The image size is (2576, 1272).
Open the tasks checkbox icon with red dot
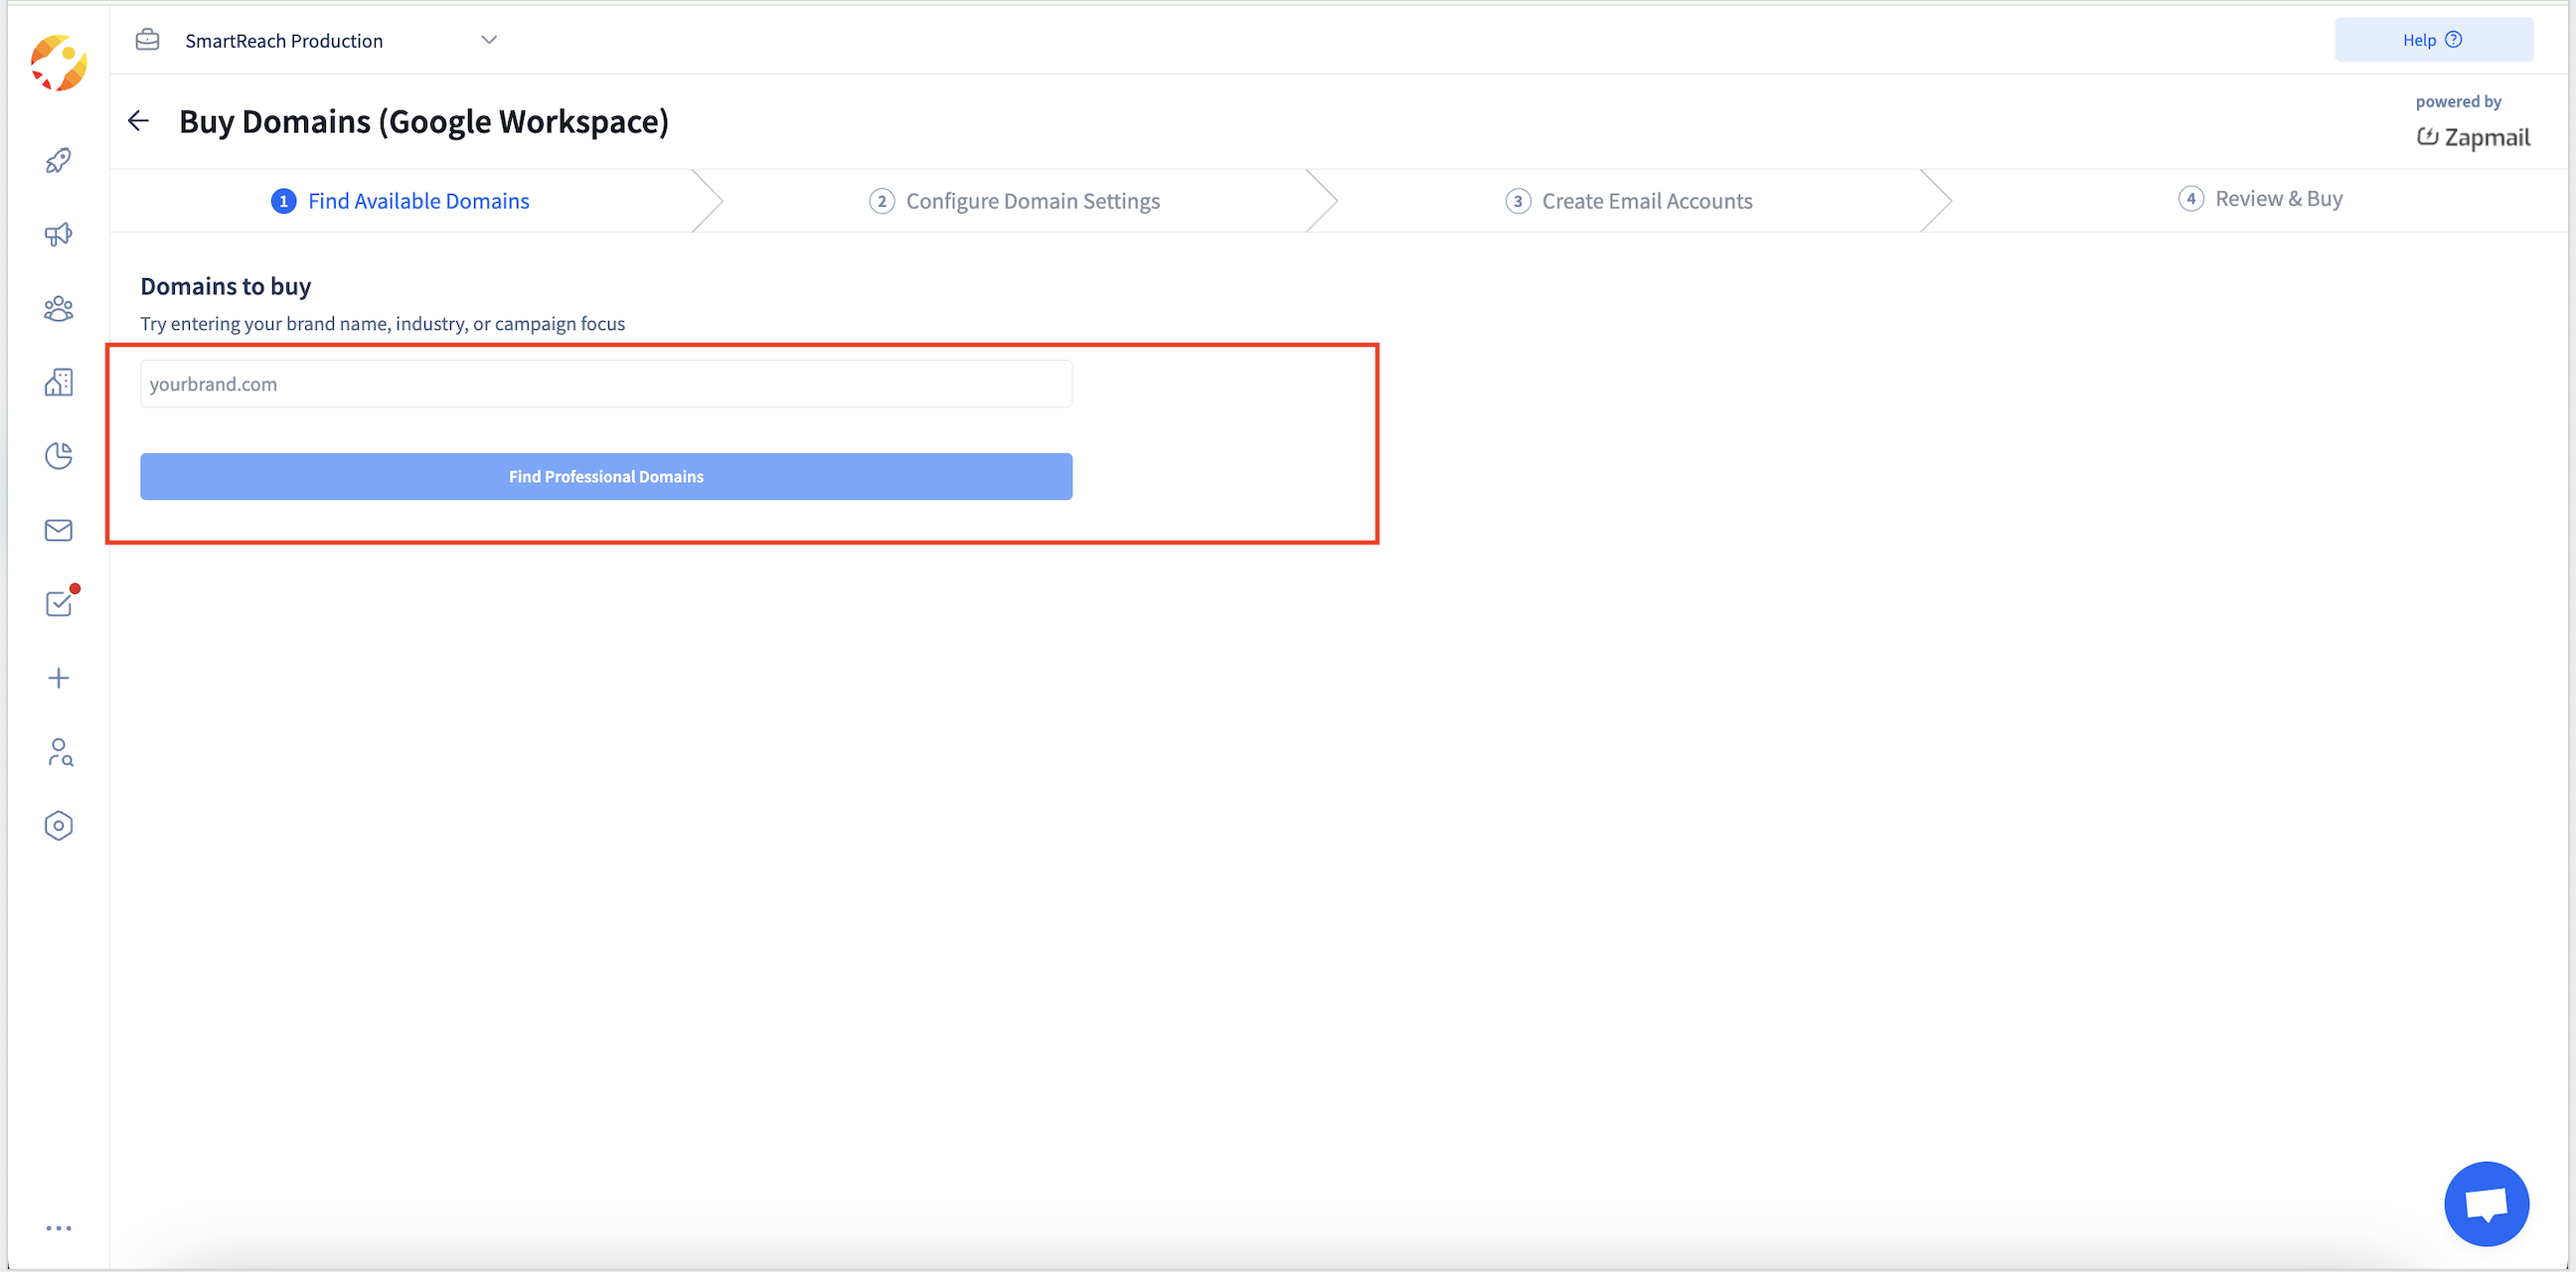click(x=58, y=604)
